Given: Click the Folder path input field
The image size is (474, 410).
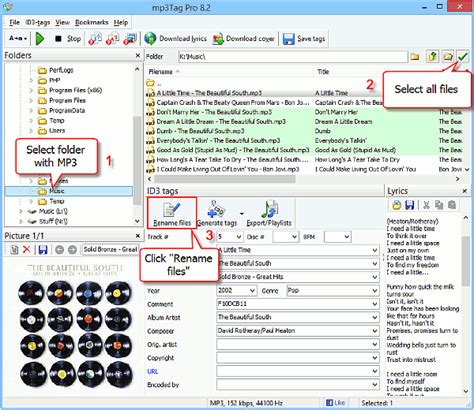Looking at the screenshot, I should coord(293,57).
